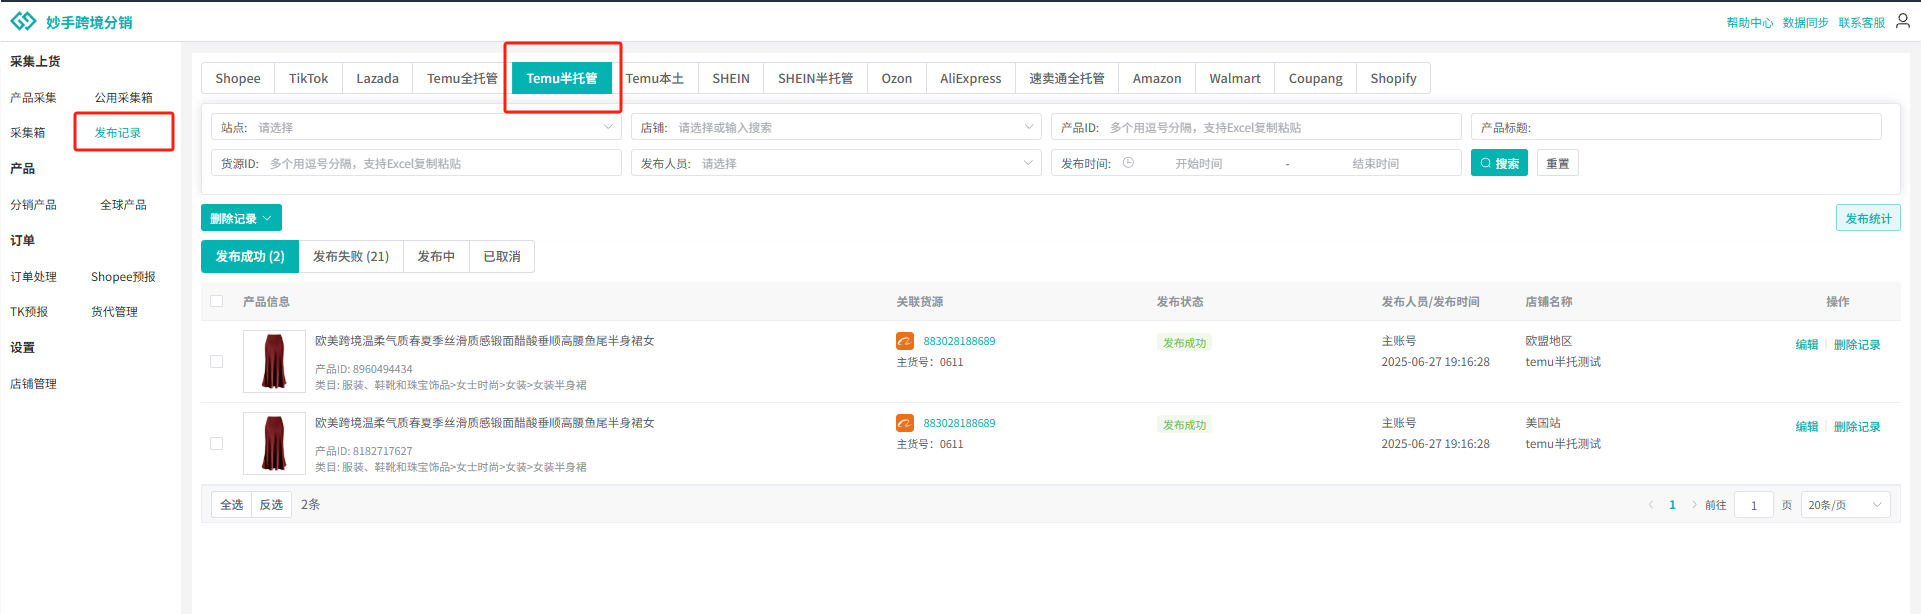Switch to the Shopify tab
The height and width of the screenshot is (614, 1921).
click(x=1394, y=78)
